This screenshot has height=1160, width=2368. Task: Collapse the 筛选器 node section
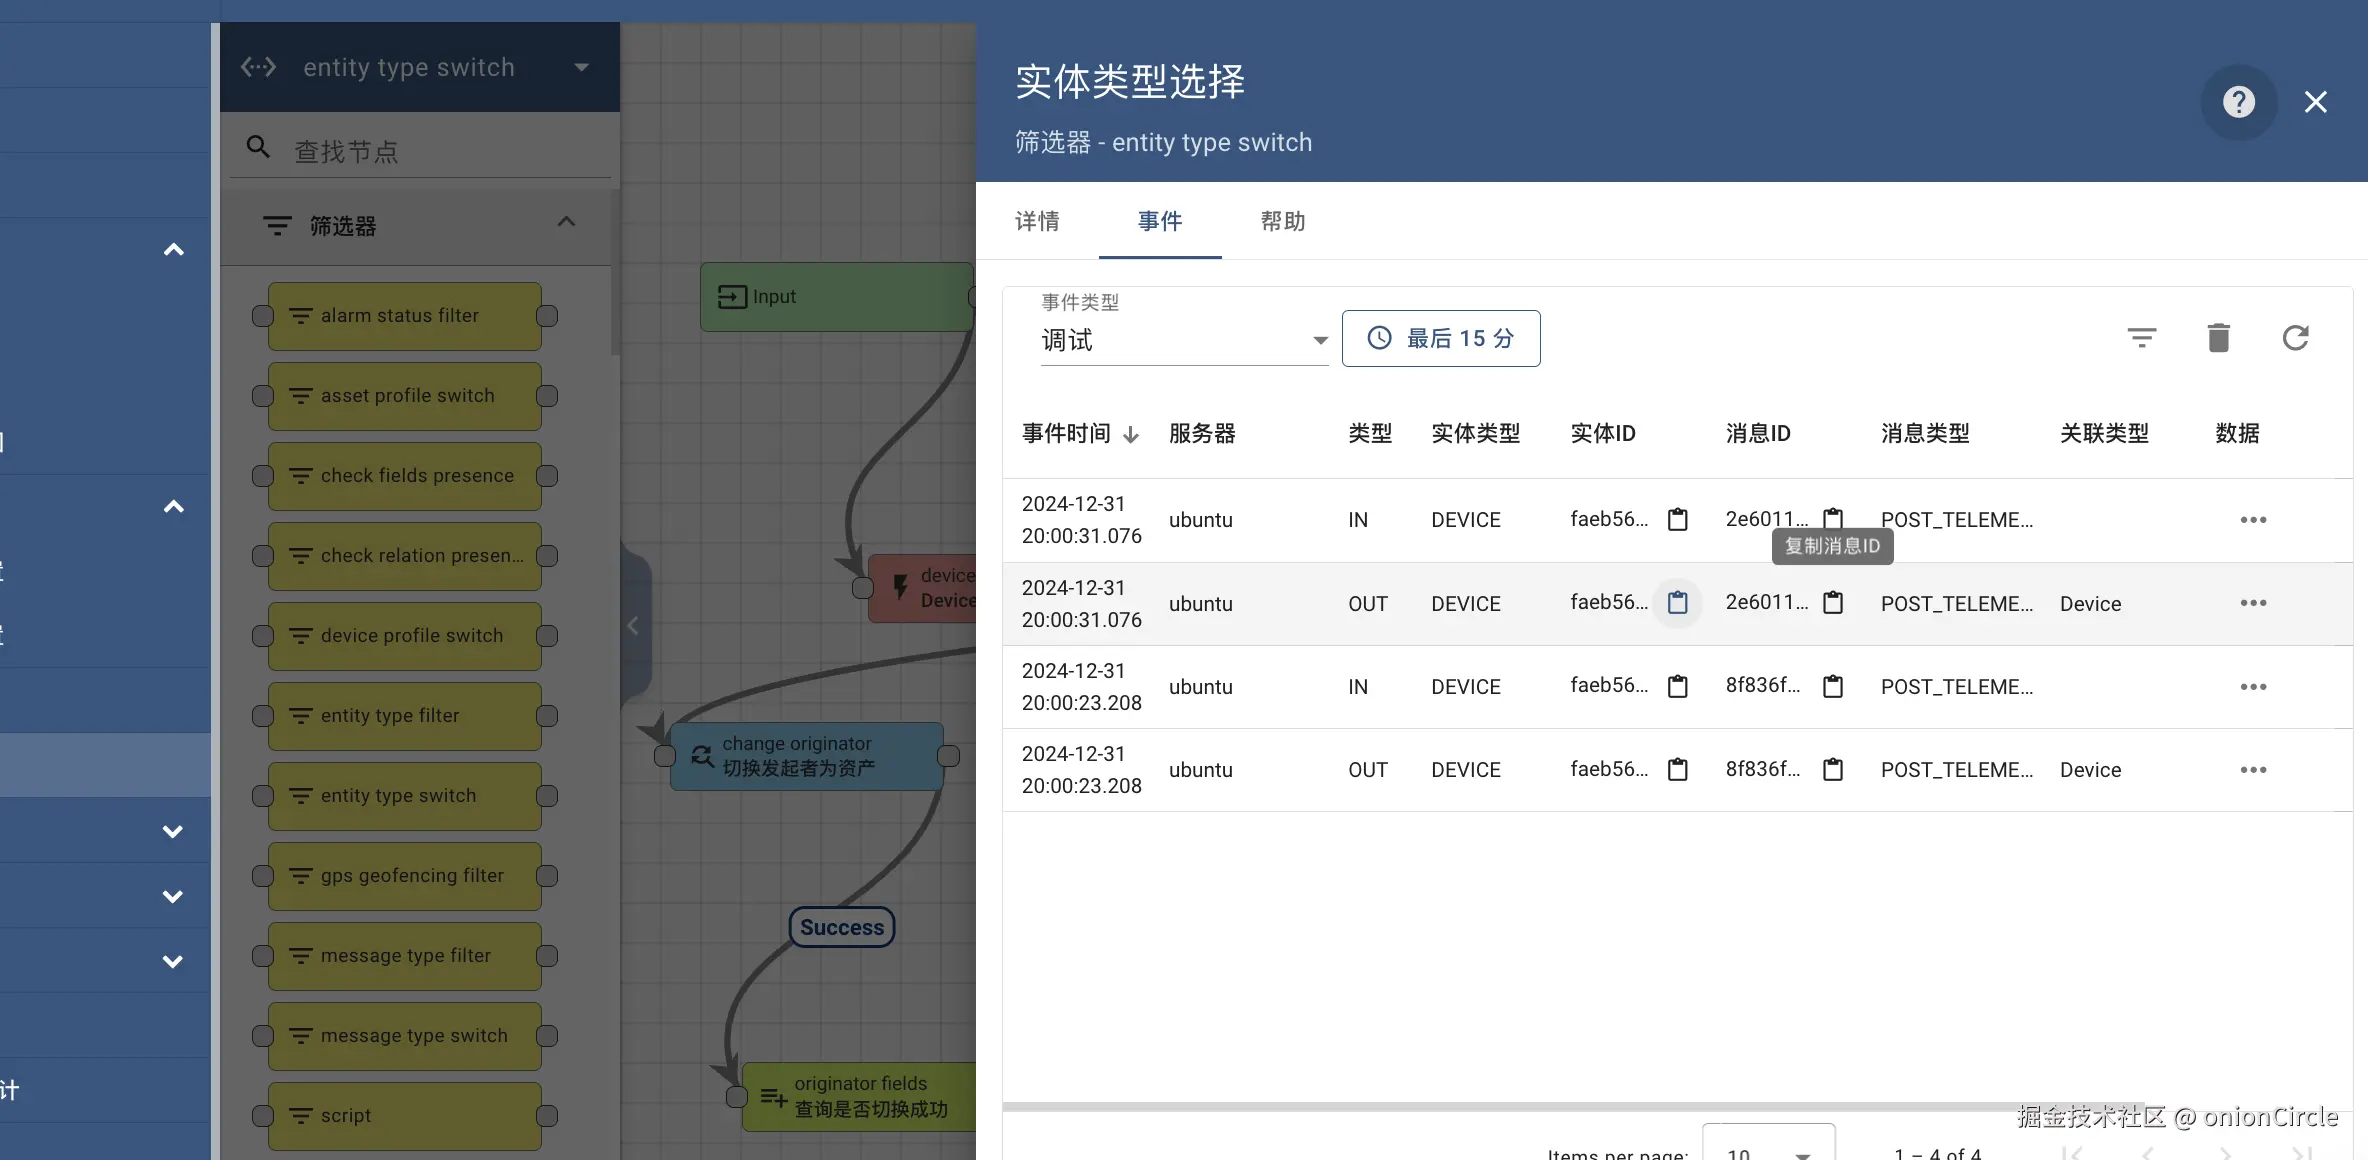point(566,222)
